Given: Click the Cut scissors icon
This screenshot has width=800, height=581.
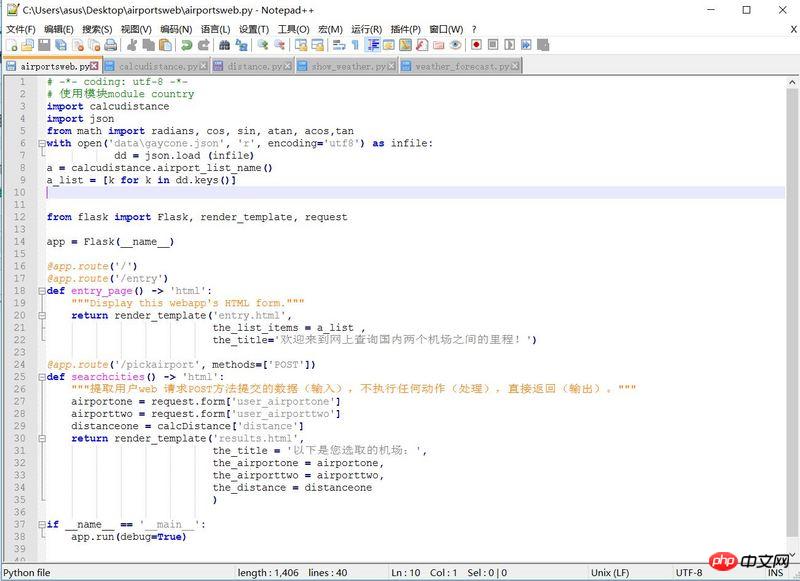Looking at the screenshot, I should (x=132, y=45).
